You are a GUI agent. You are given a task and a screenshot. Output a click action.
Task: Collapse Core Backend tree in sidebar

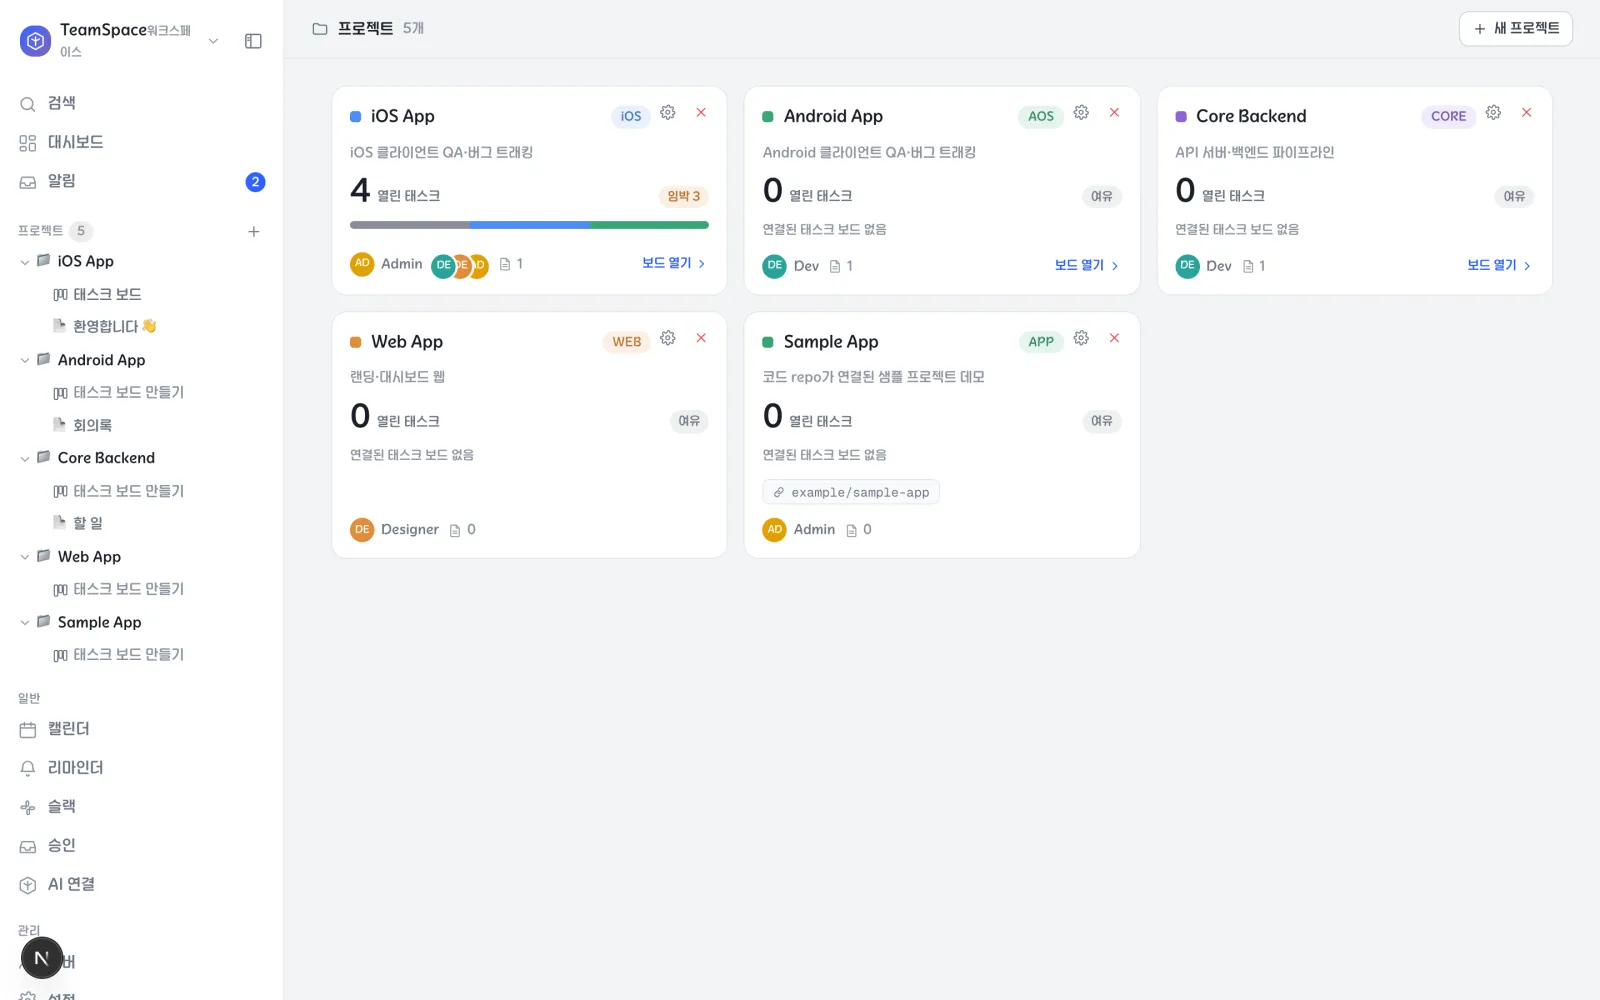click(25, 458)
